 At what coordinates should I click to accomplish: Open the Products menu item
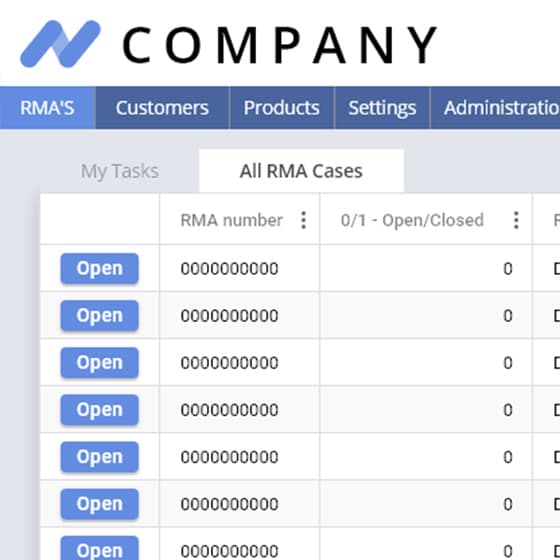282,108
